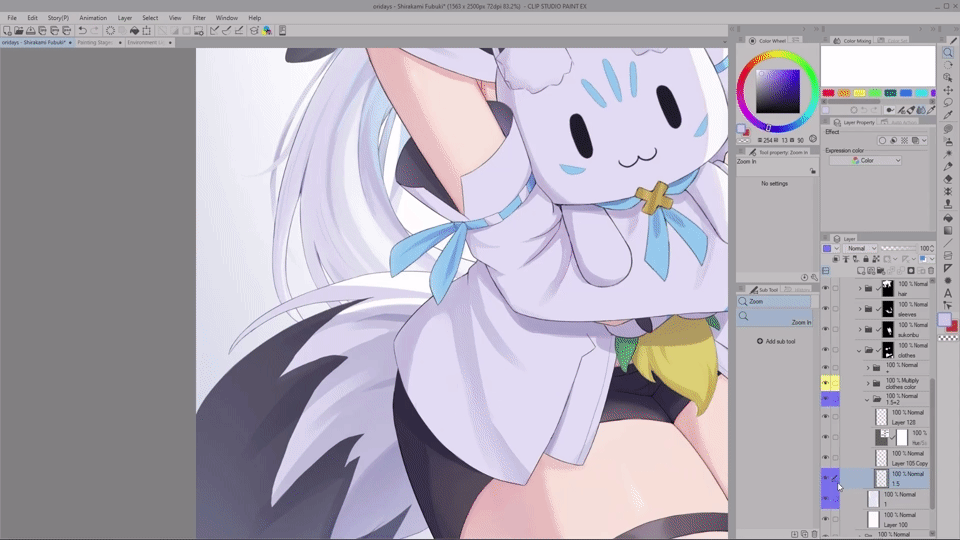Click the New file toolbar icon

coord(7,31)
